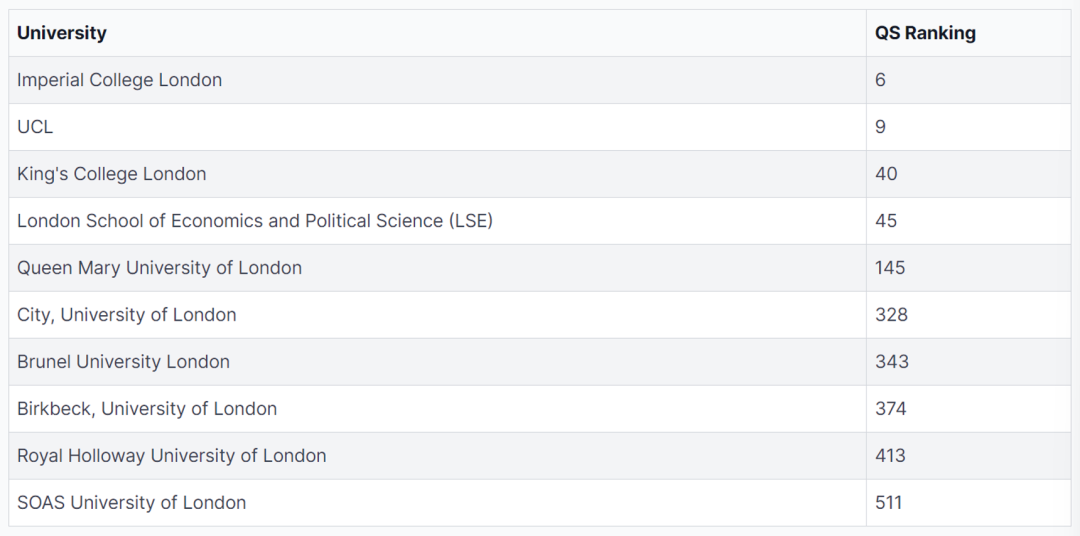The height and width of the screenshot is (536, 1080).
Task: Click the ranking value 328
Action: click(892, 314)
